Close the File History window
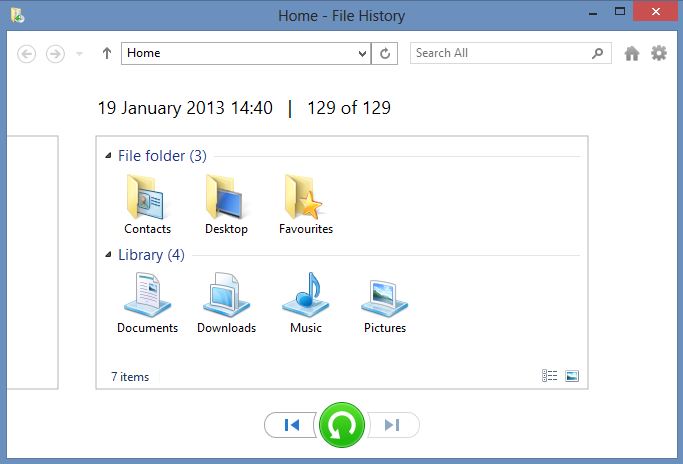This screenshot has height=464, width=683. [656, 11]
